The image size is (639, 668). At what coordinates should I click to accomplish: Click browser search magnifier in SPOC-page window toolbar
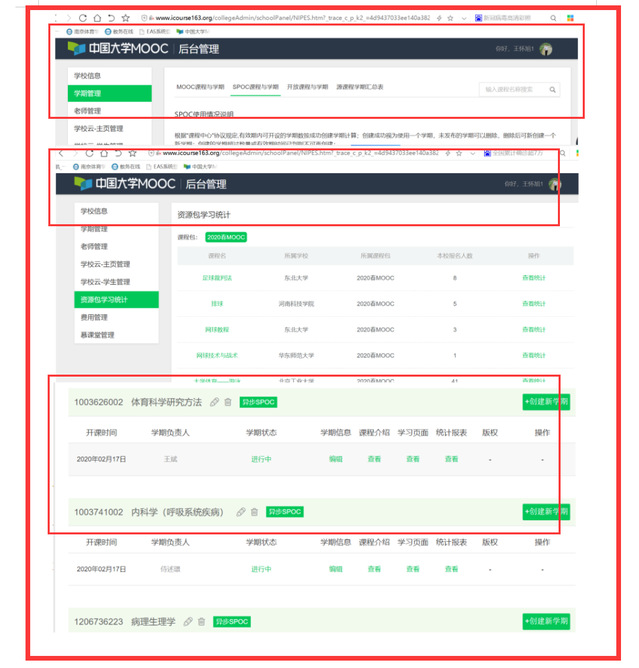tap(553, 18)
